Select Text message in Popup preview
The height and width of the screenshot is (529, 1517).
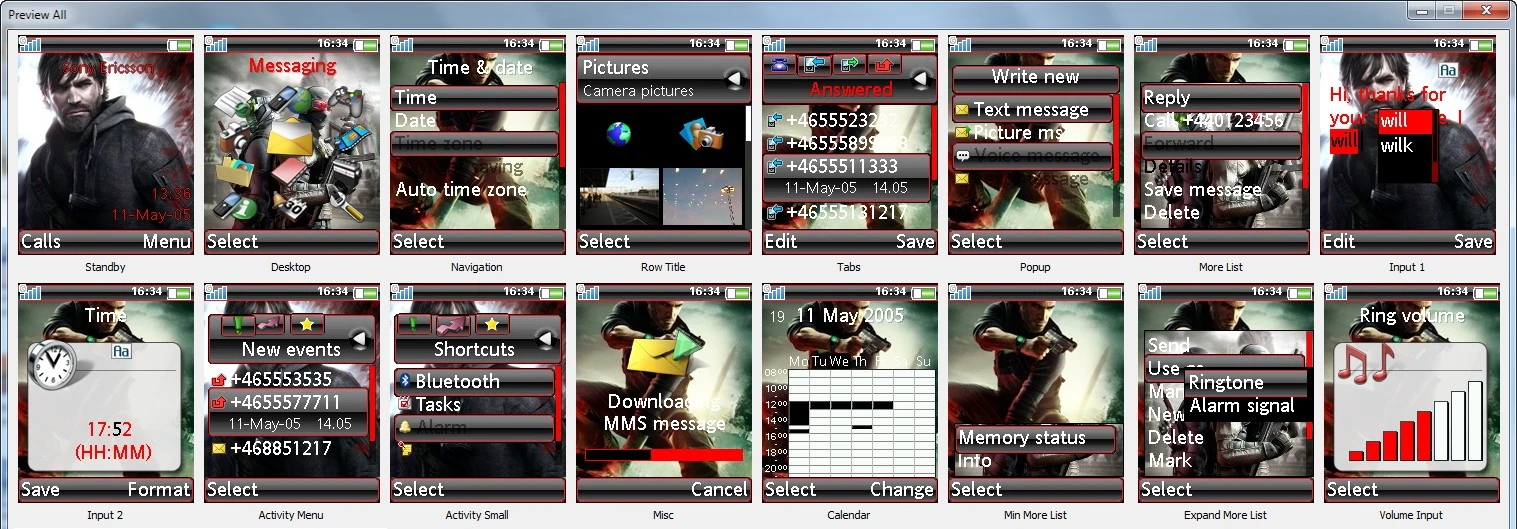(1032, 109)
